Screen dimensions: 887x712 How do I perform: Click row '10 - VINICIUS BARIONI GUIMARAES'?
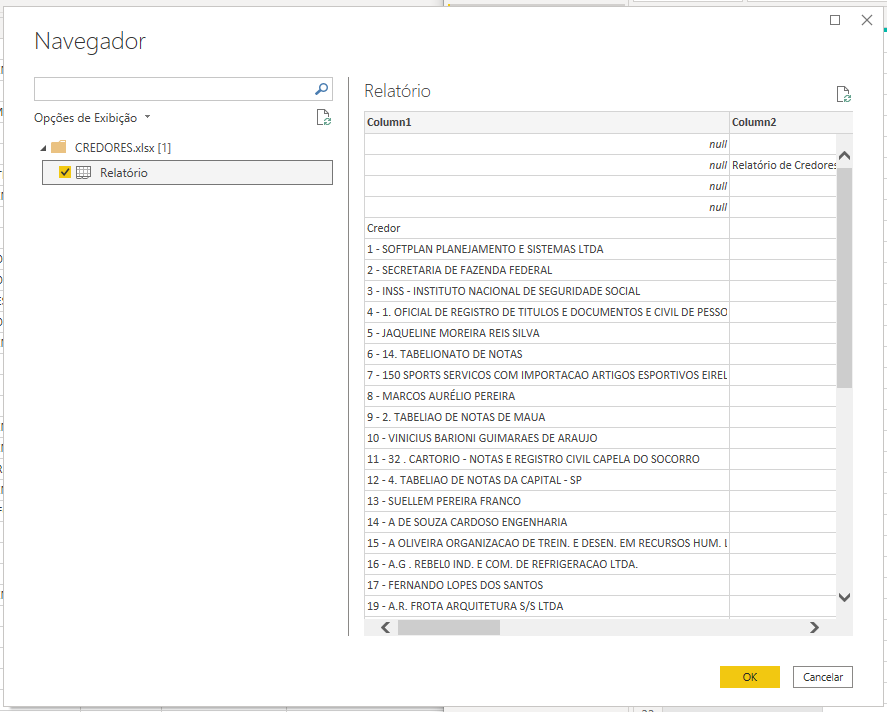547,438
